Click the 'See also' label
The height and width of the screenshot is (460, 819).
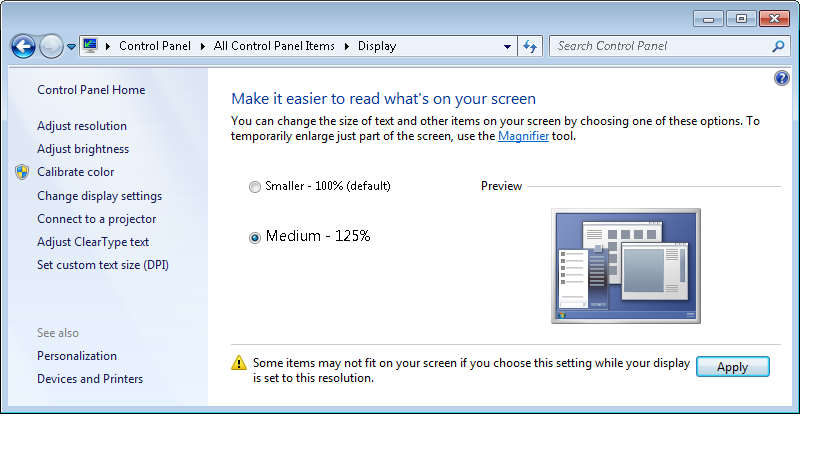[x=57, y=333]
